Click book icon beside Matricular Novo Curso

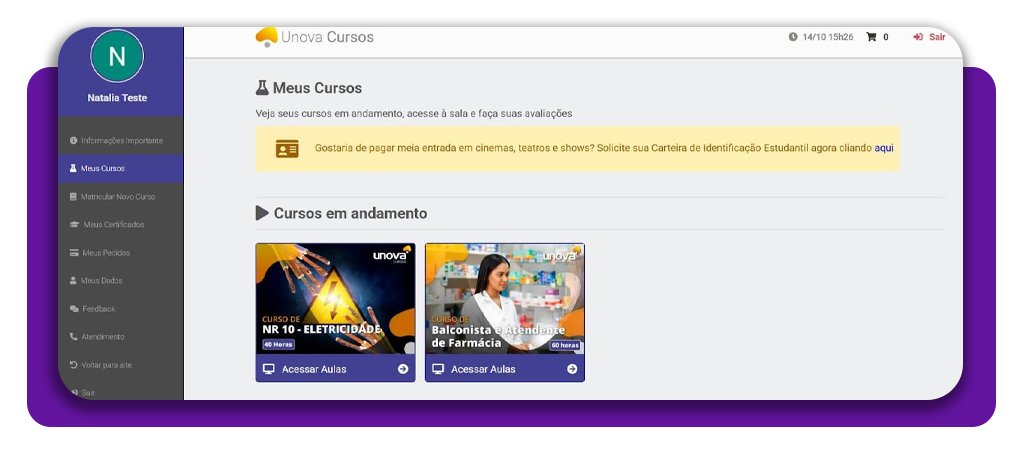[73, 197]
